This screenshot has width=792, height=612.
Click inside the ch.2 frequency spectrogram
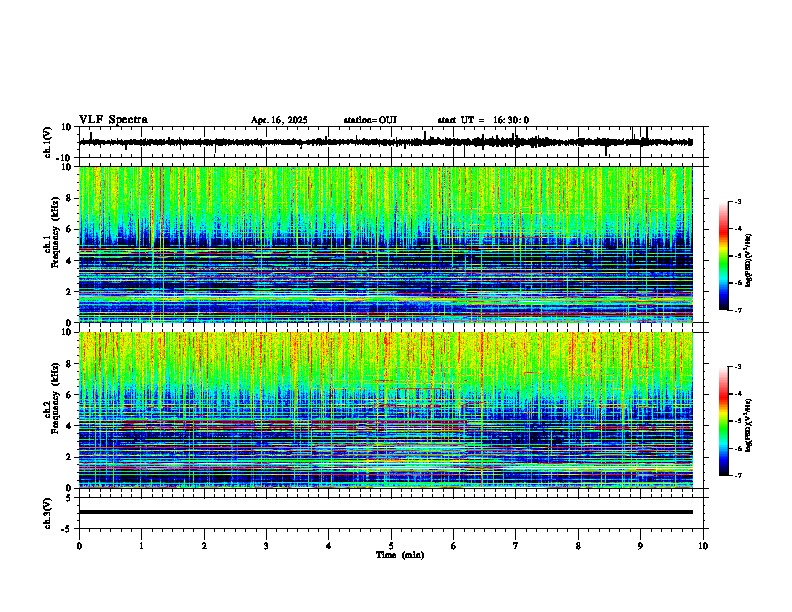click(x=385, y=410)
